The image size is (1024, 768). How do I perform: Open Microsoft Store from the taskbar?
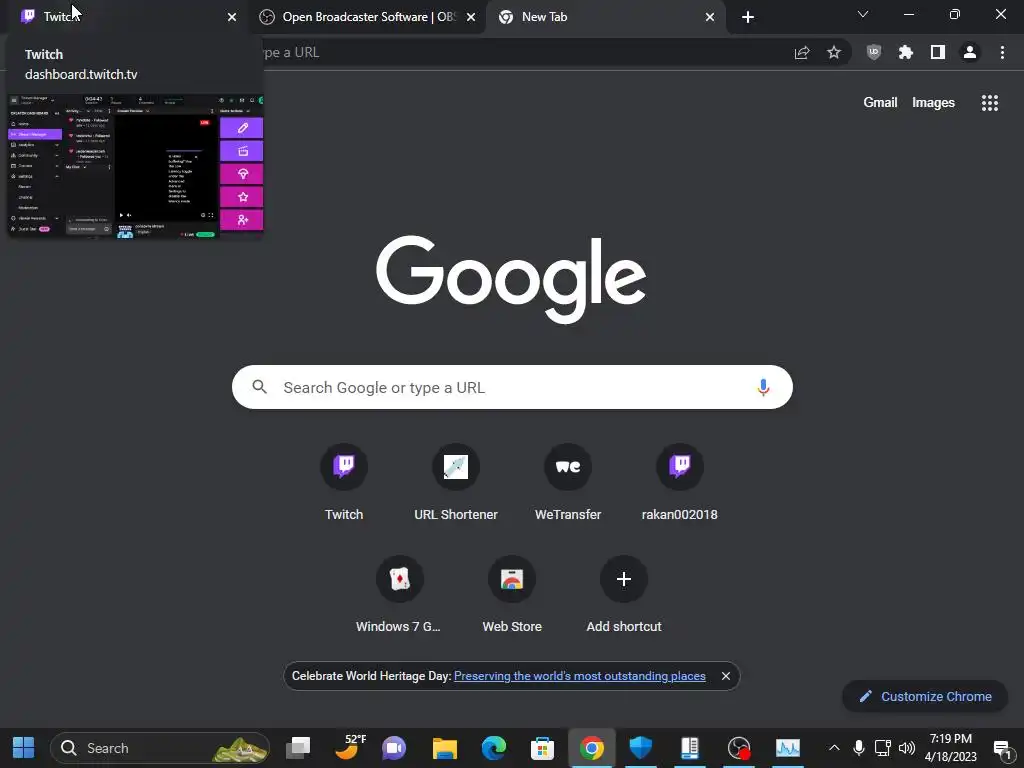click(543, 748)
